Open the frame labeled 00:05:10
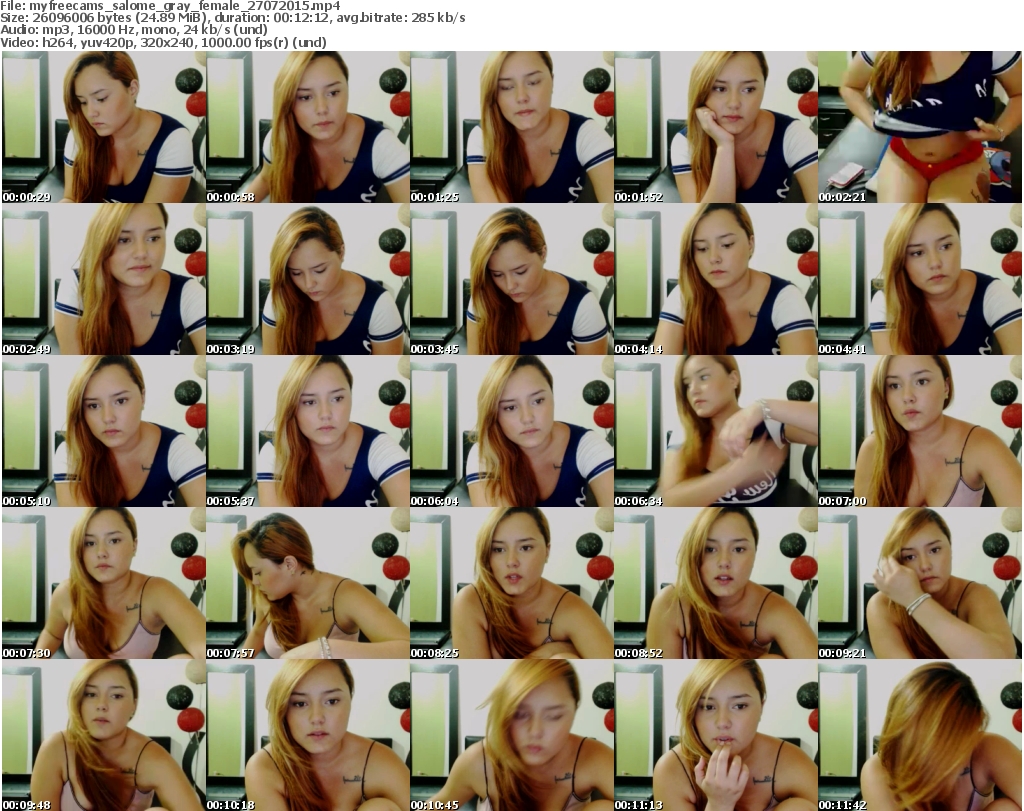 (104, 431)
